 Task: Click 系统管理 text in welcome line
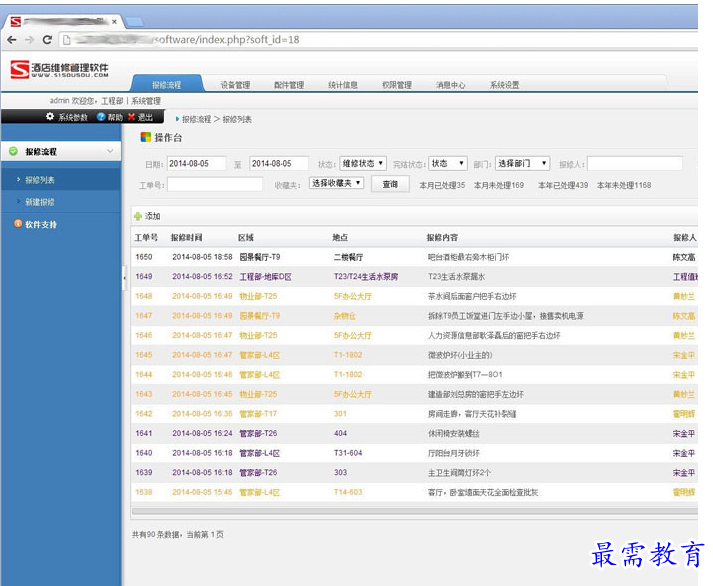point(146,101)
